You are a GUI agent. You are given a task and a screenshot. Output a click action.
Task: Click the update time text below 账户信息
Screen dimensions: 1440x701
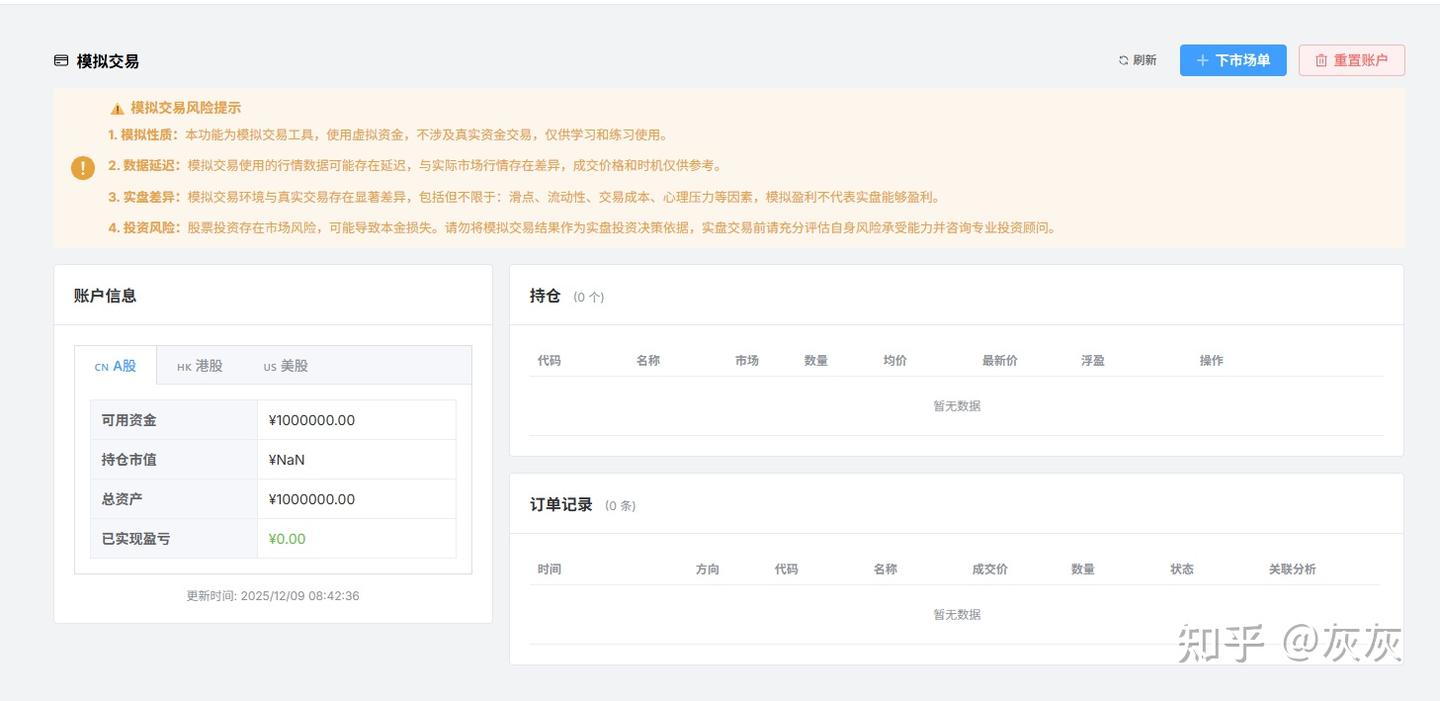click(273, 595)
